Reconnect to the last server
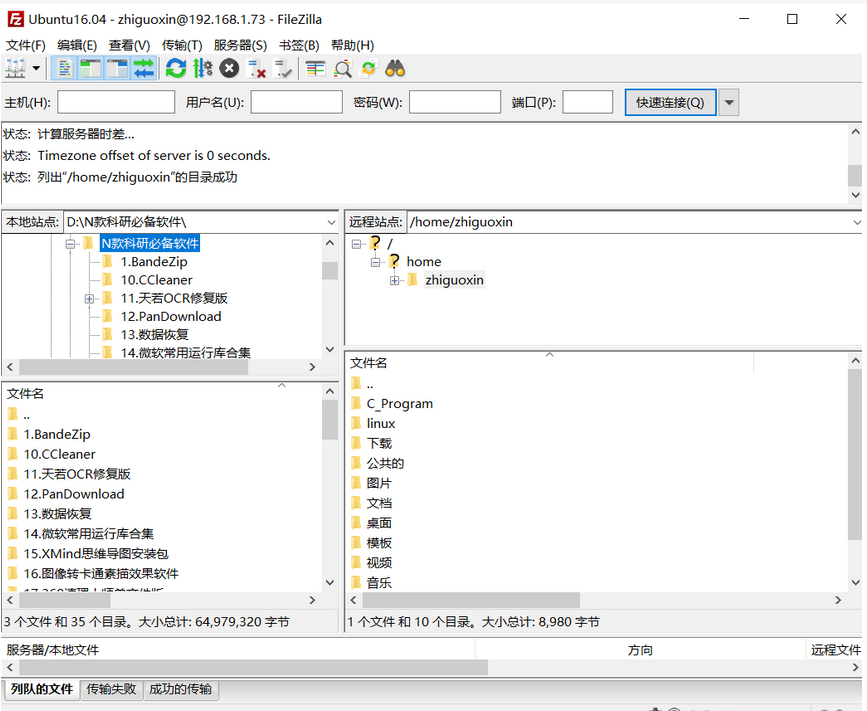The height and width of the screenshot is (711, 867). (x=283, y=69)
